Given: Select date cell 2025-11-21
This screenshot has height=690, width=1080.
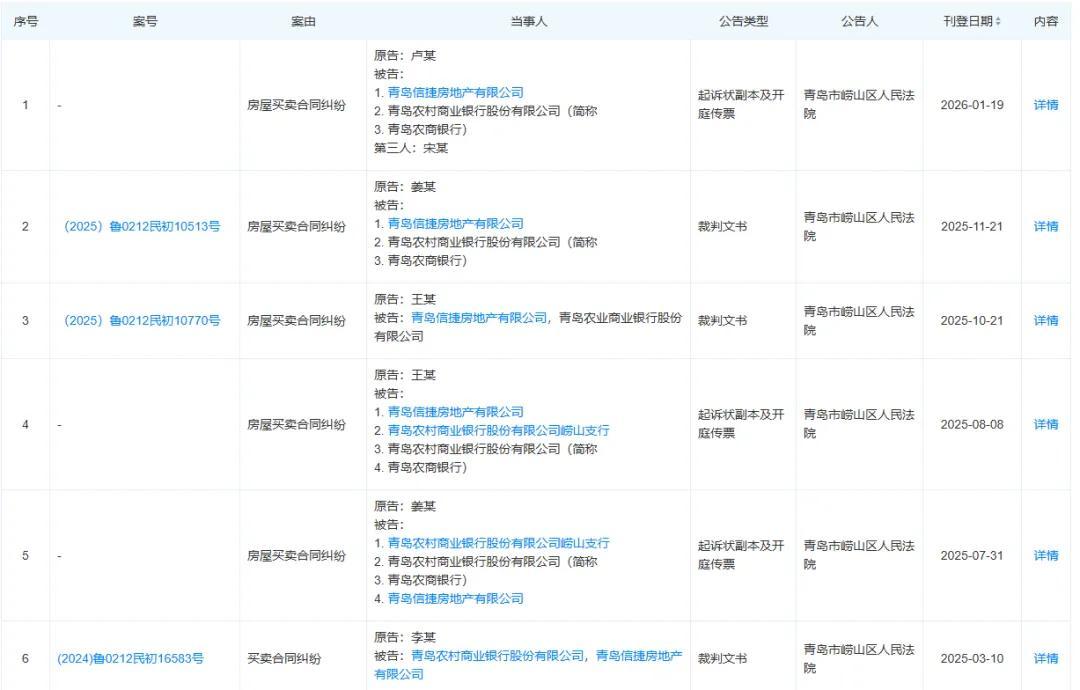Looking at the screenshot, I should tap(972, 226).
